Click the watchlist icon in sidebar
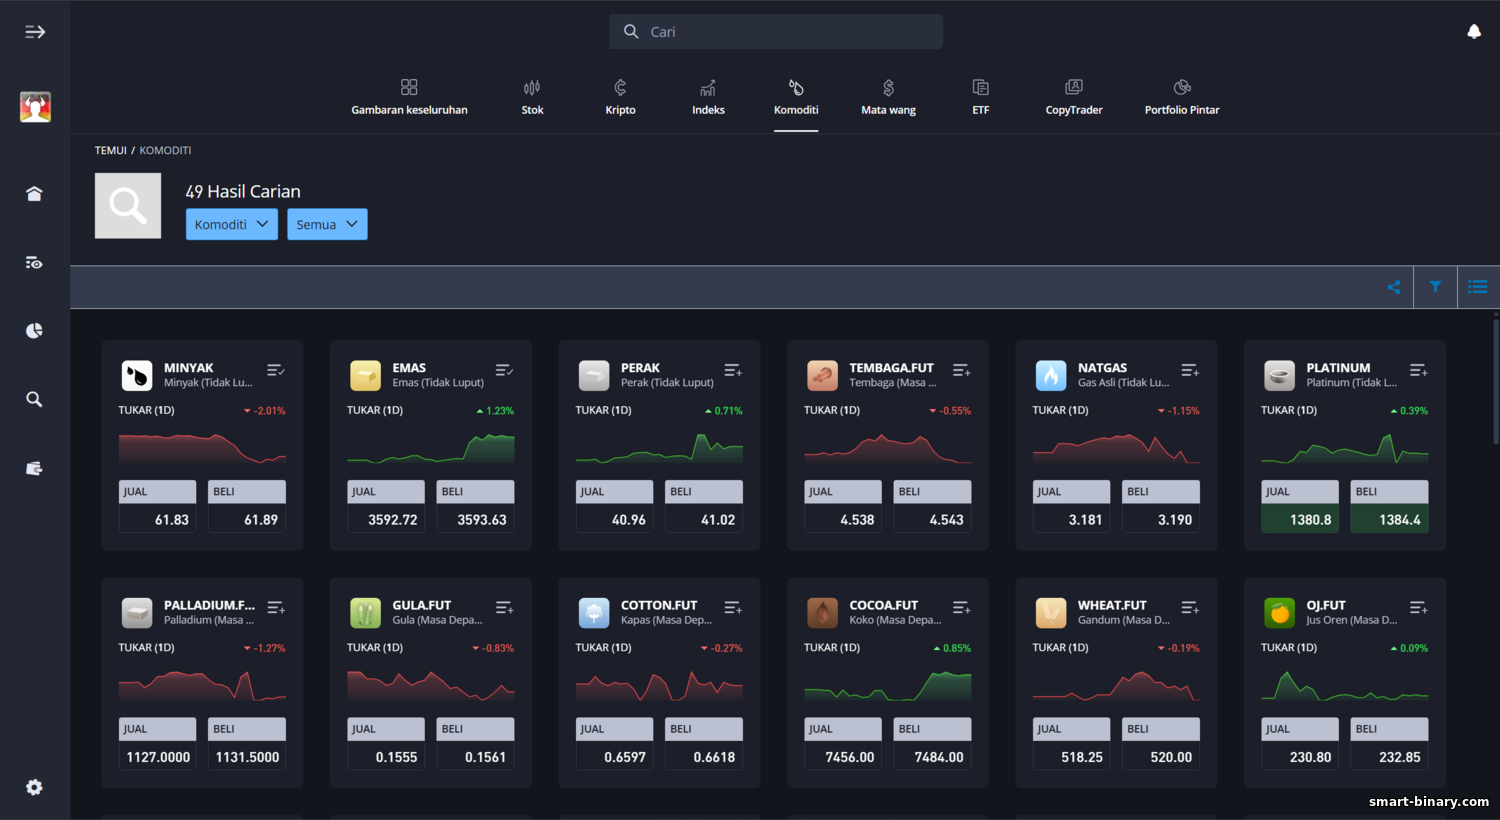Image resolution: width=1500 pixels, height=820 pixels. pos(34,263)
